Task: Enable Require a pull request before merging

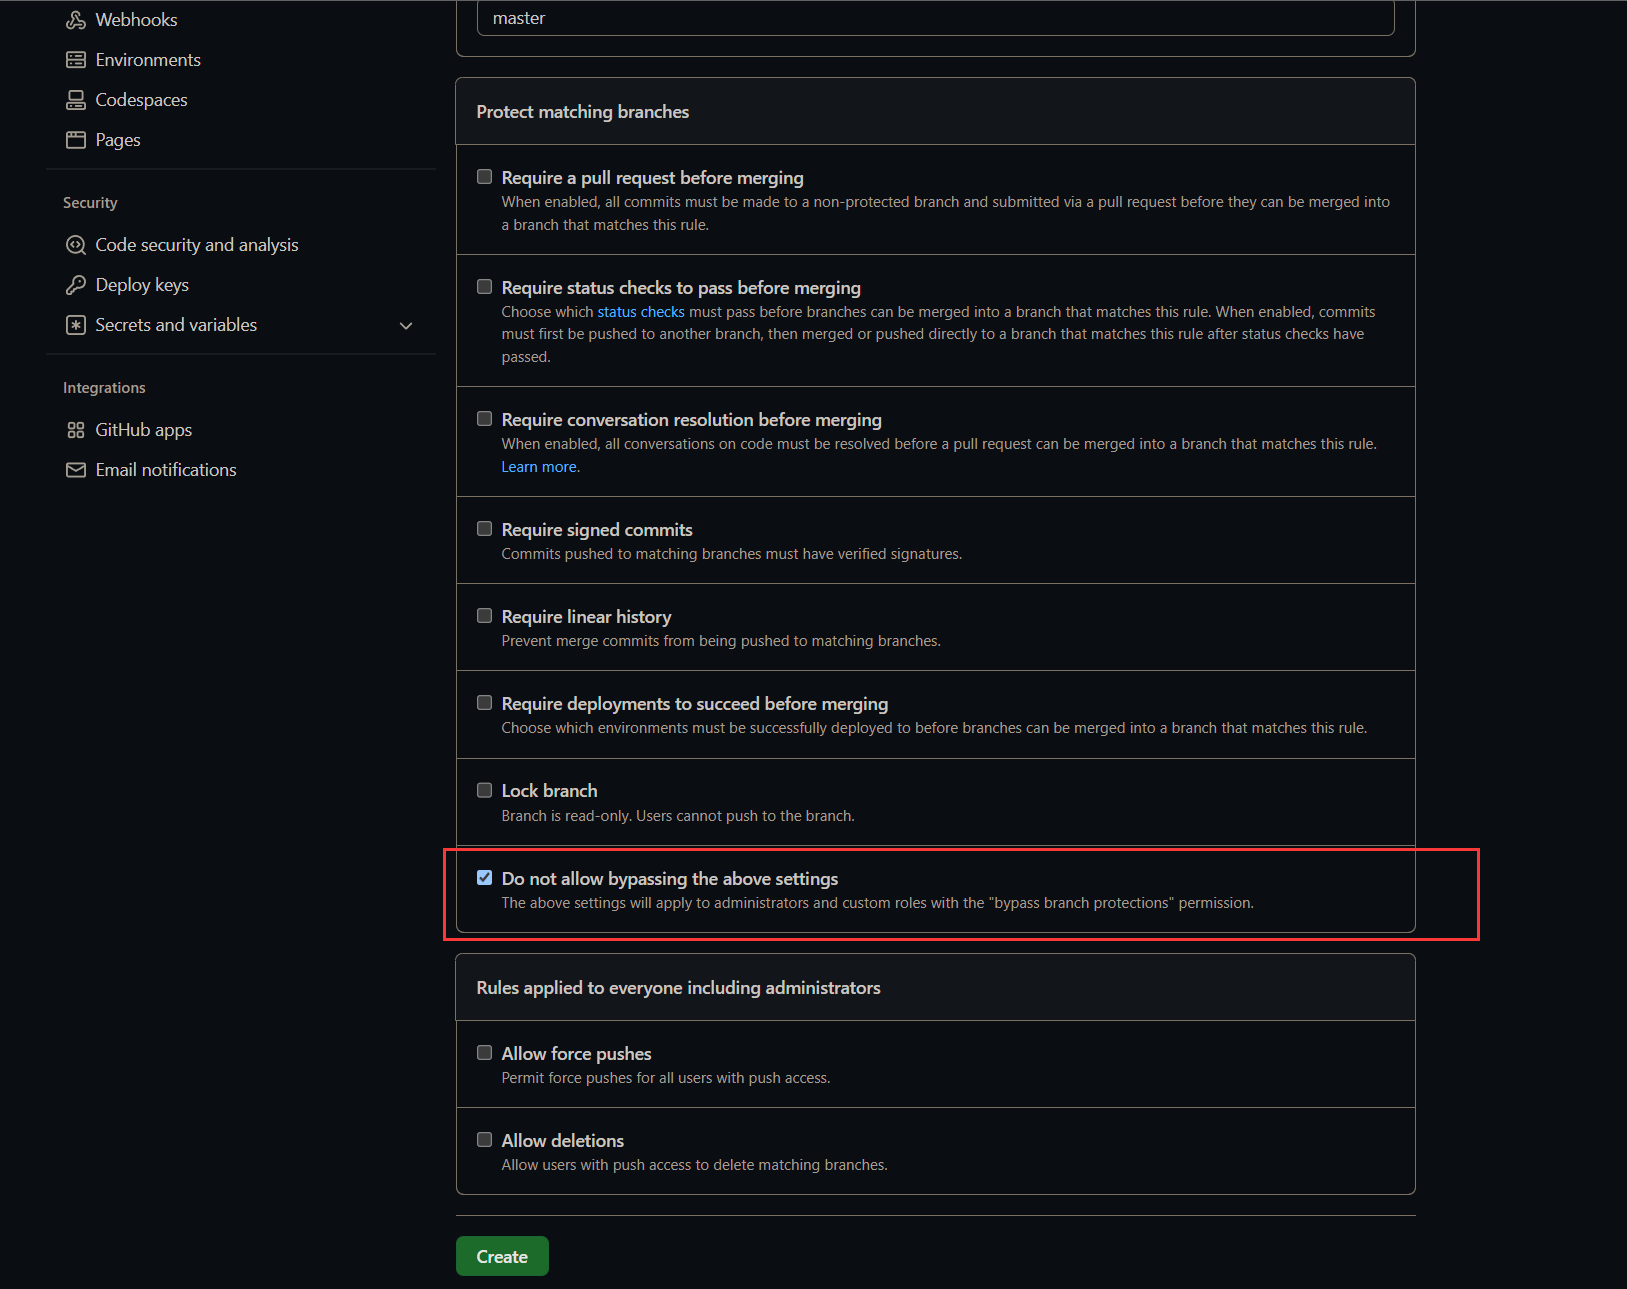Action: tap(485, 177)
